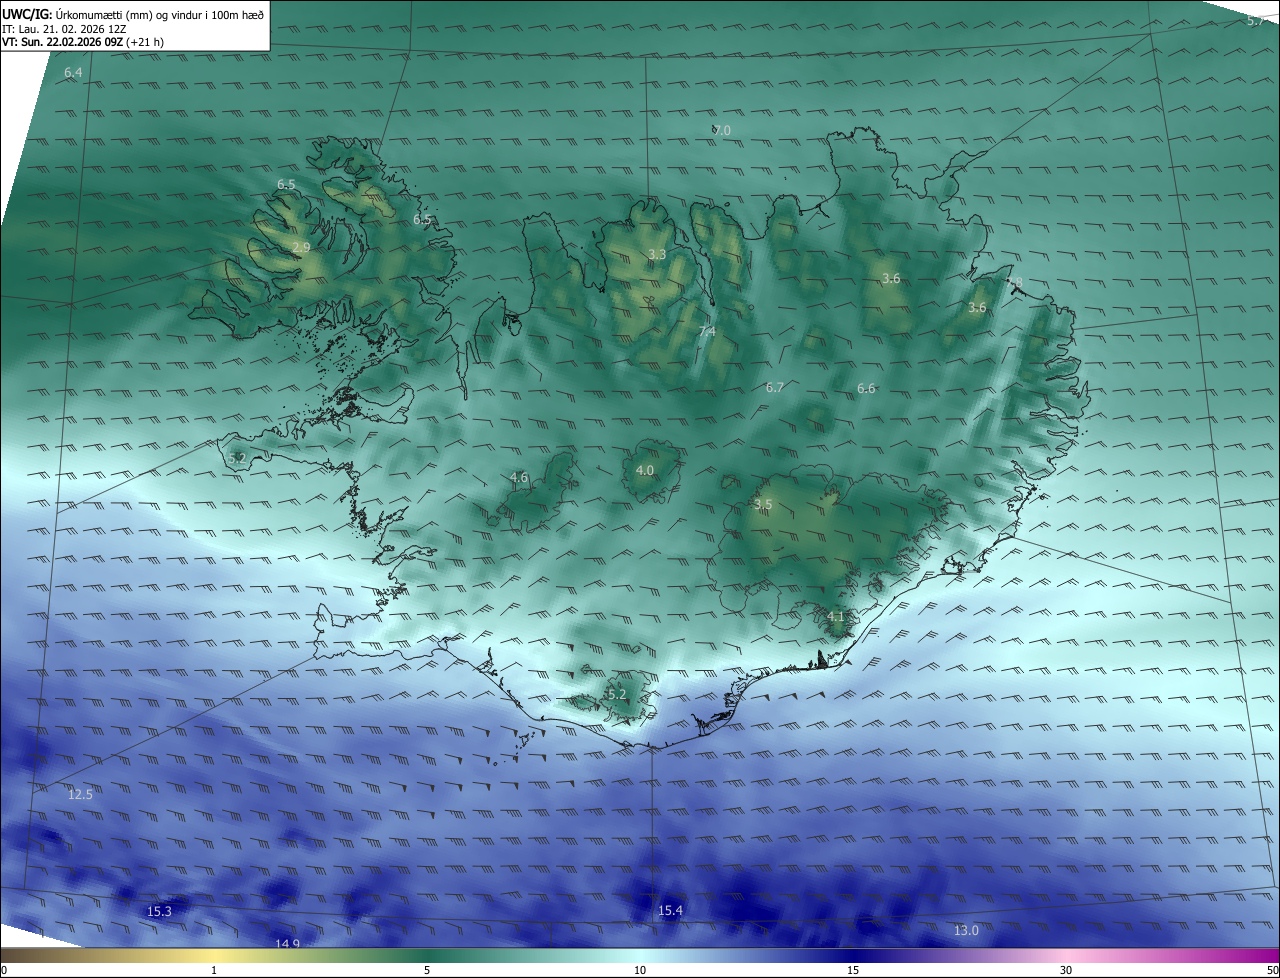Click the 12.5 value label over the ocean
This screenshot has height=978, width=1280.
point(80,795)
